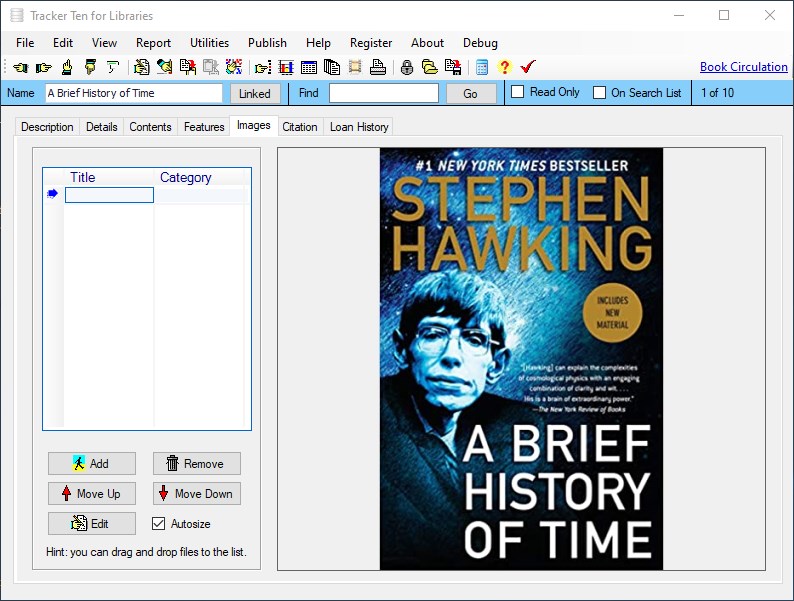
Task: Open the Publish menu
Action: click(267, 43)
